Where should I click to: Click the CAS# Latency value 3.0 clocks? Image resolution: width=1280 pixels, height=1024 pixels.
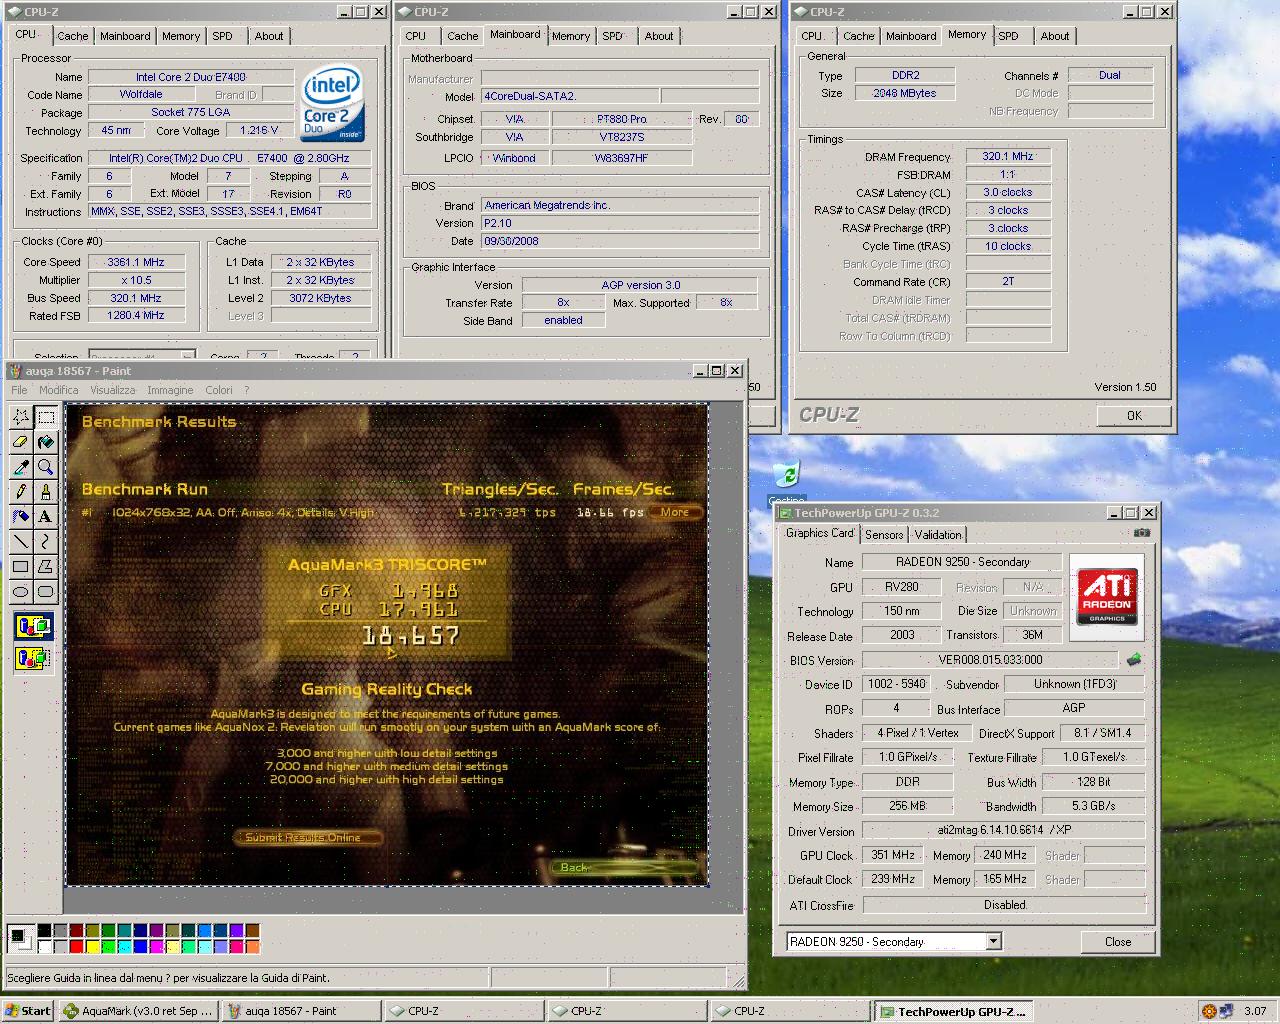tap(1007, 192)
